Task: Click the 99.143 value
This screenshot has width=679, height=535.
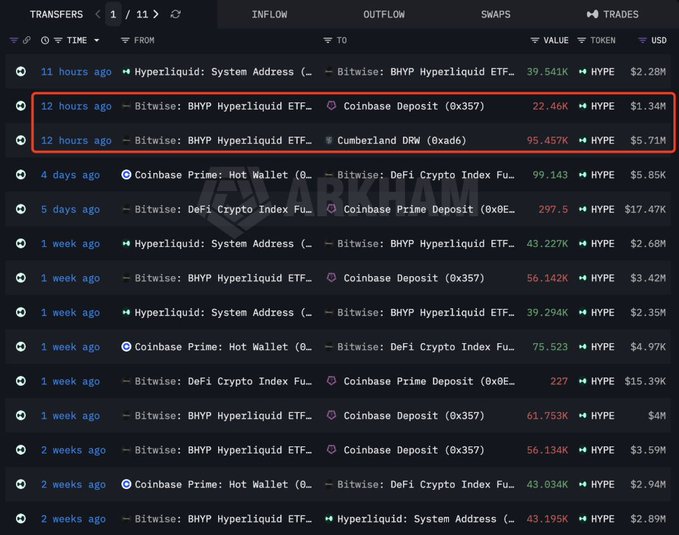Action: (x=550, y=175)
